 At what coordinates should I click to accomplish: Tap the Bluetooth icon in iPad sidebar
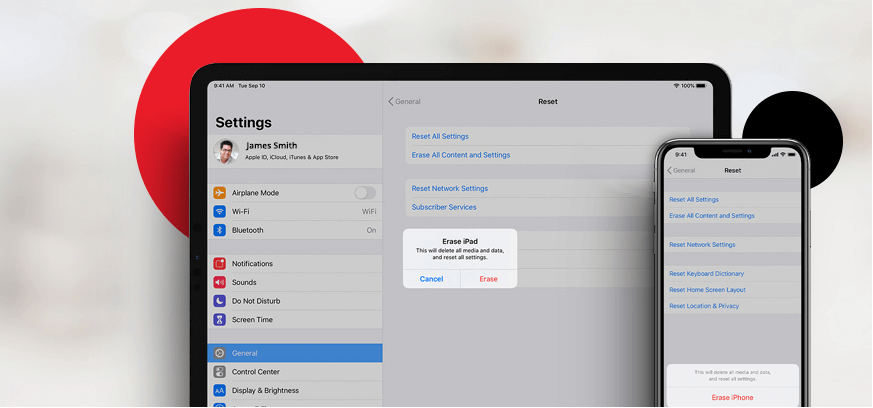coord(219,230)
